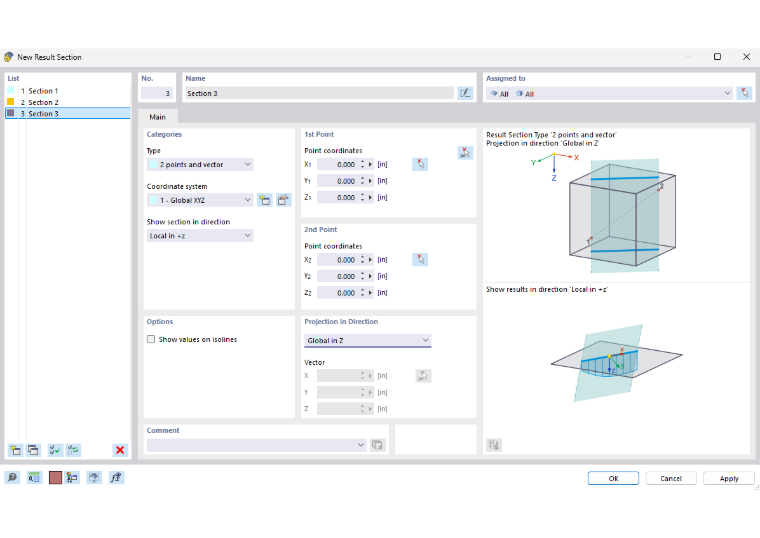Click the No. field showing 3
760x538 pixels.
[x=157, y=93]
